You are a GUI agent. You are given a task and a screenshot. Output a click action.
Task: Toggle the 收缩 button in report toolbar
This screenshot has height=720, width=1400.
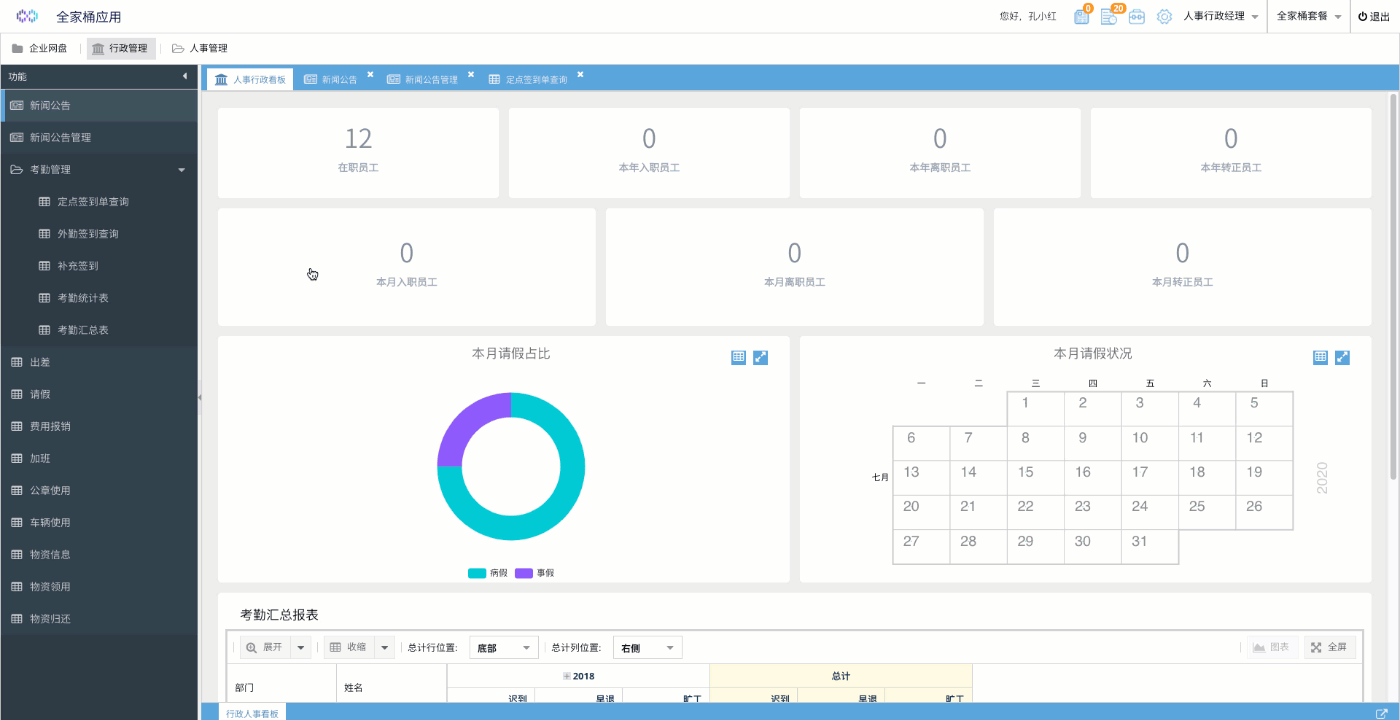click(352, 646)
